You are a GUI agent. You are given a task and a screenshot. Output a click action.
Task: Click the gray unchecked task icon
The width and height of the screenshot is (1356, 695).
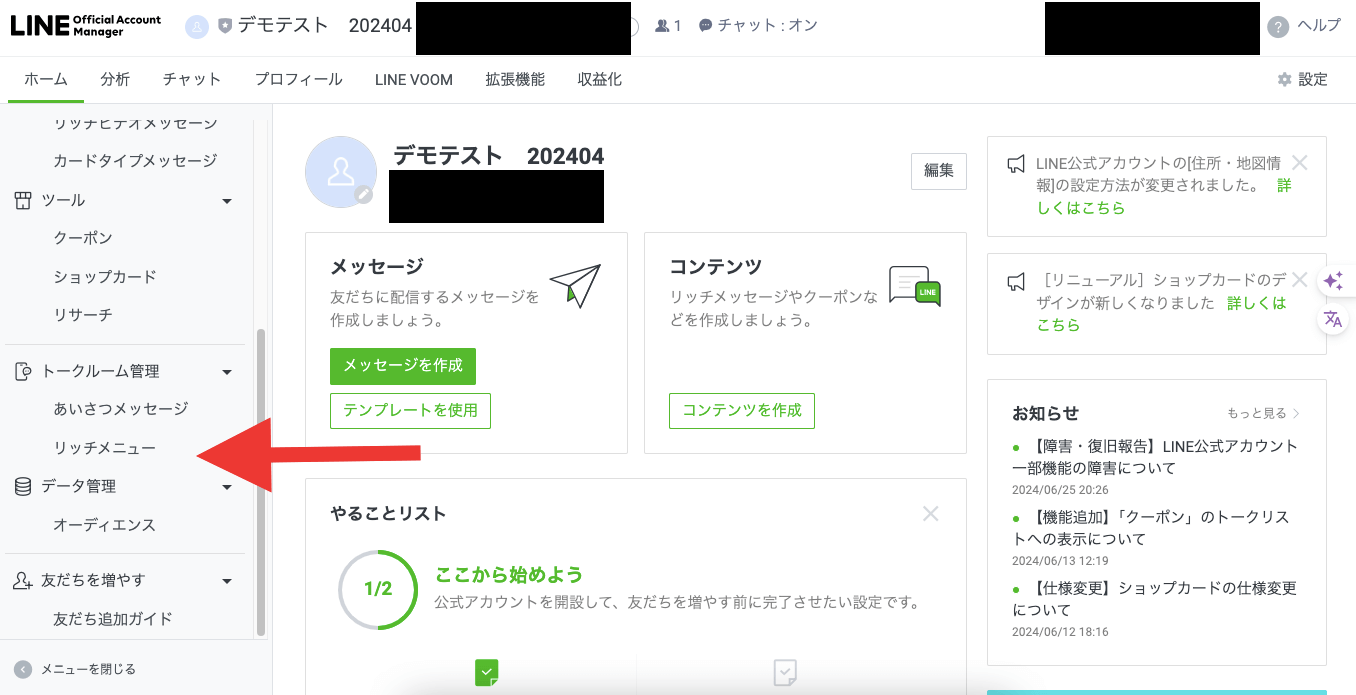coord(786,672)
